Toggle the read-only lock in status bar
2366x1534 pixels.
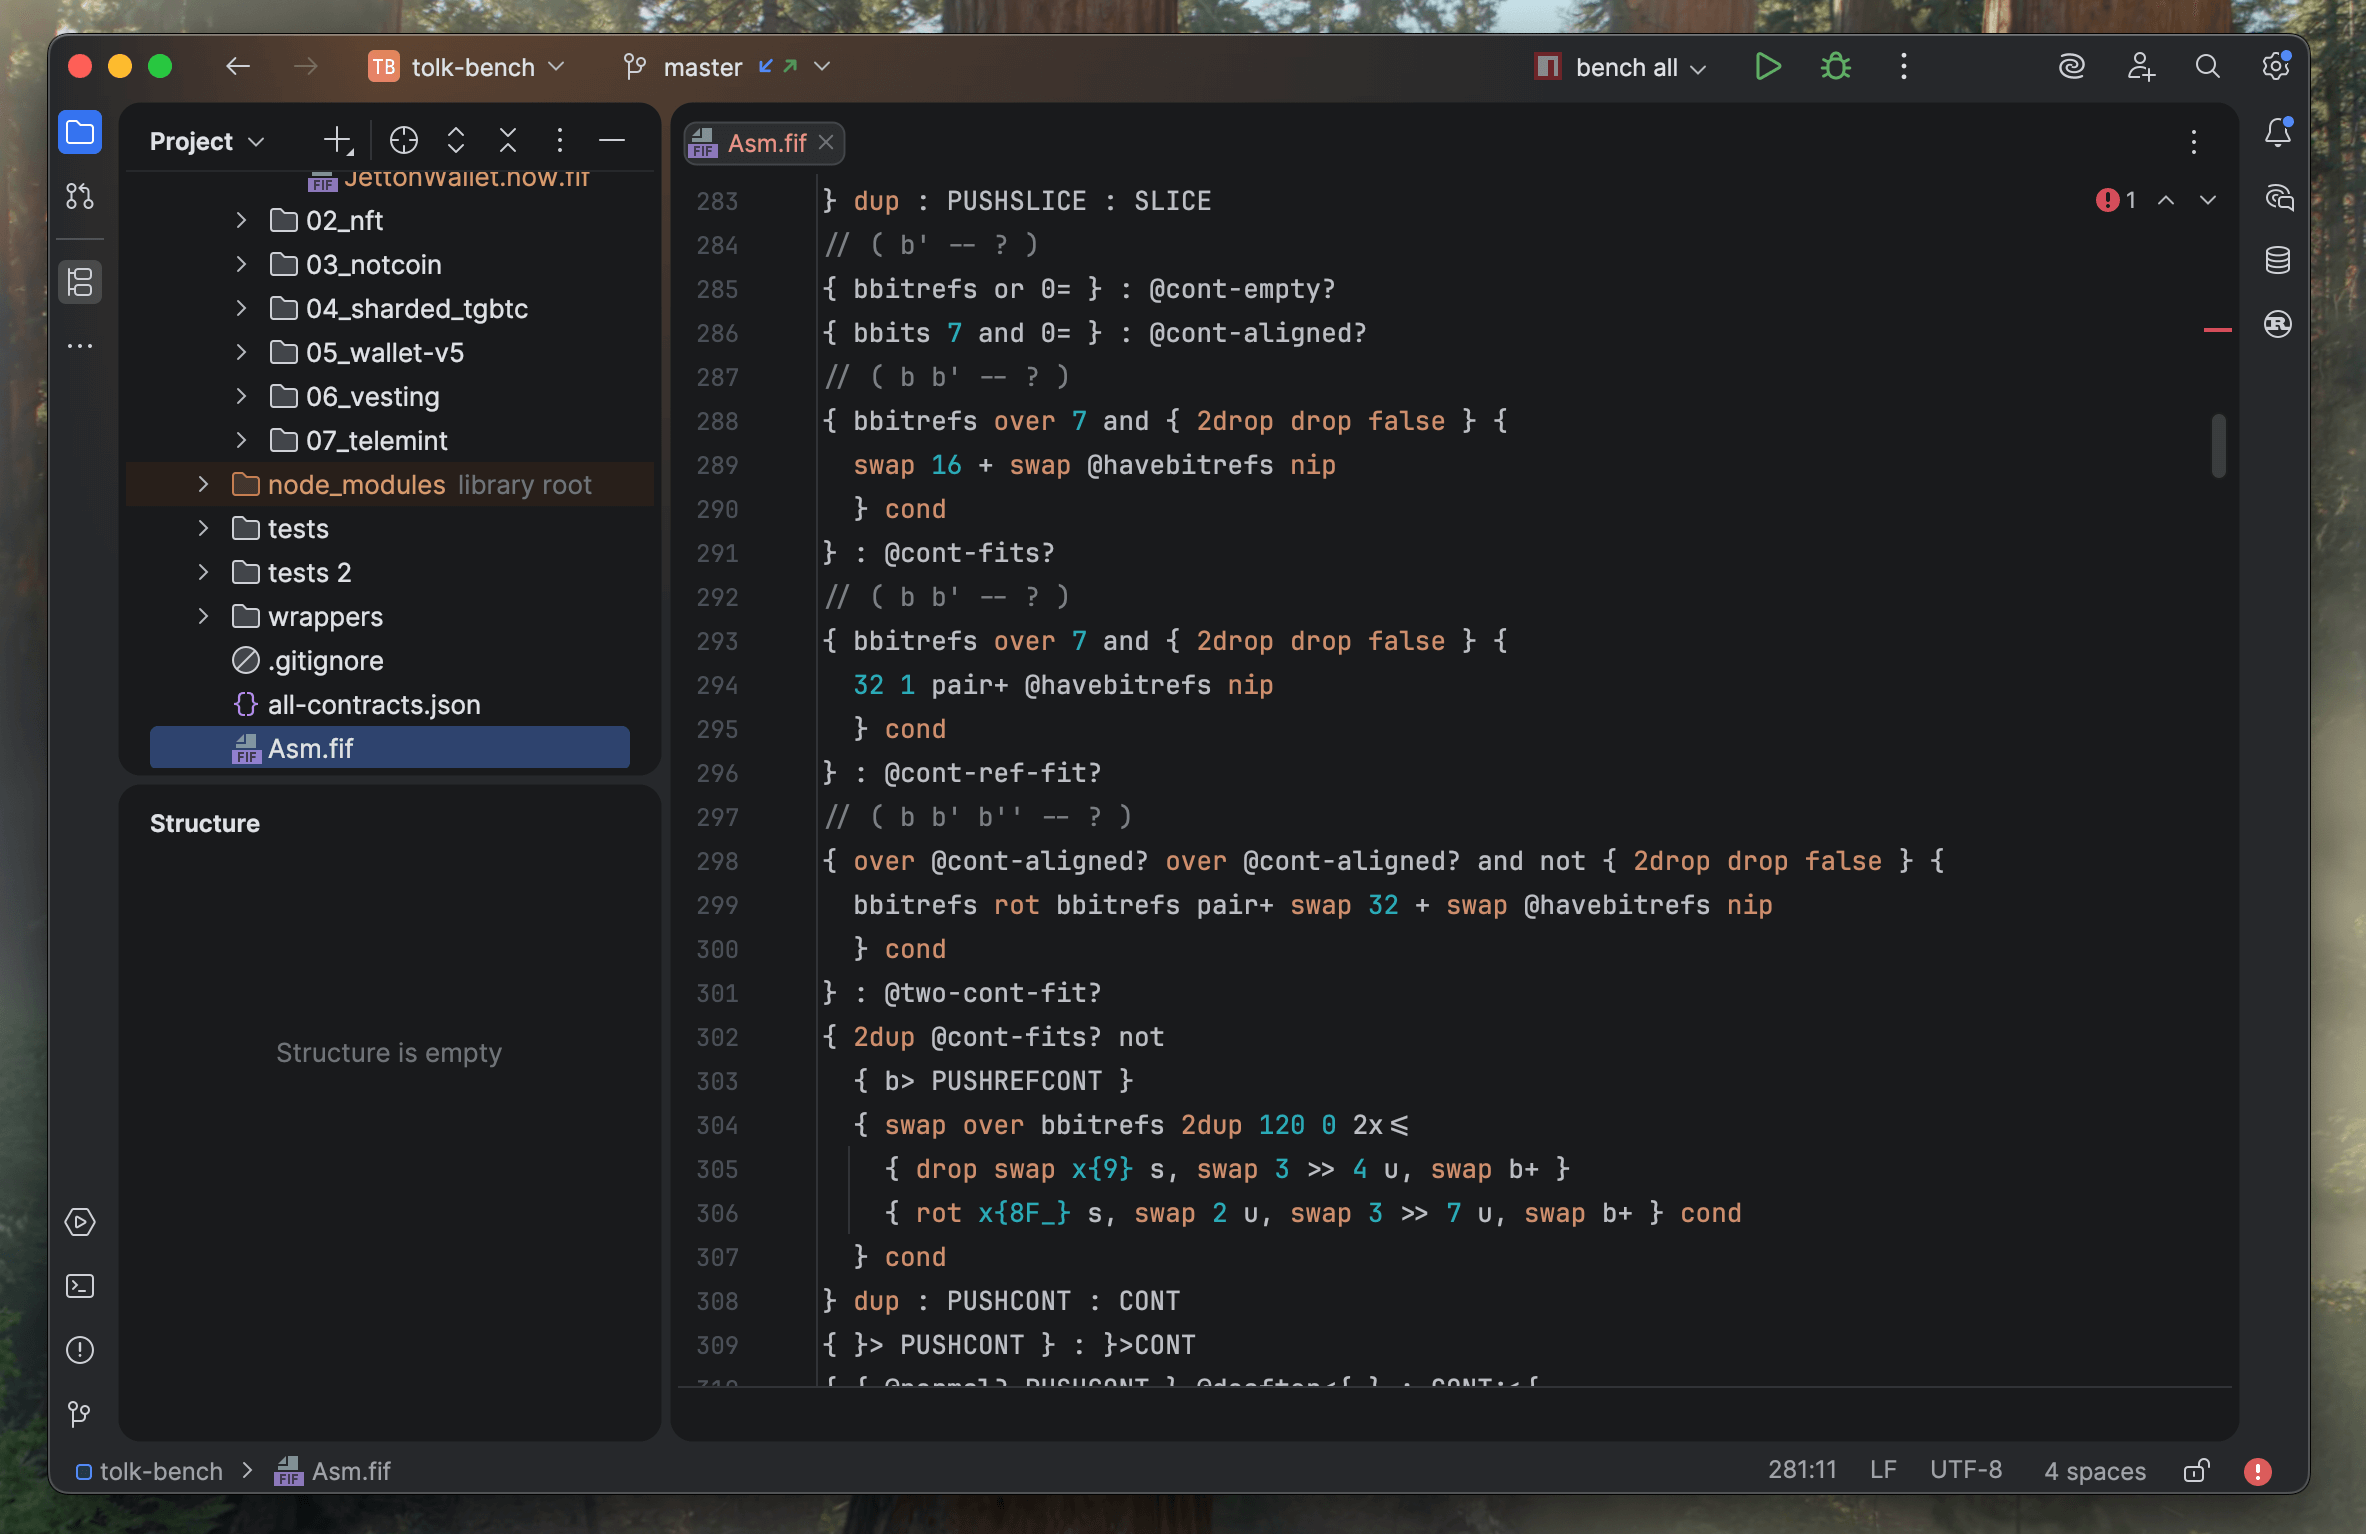coord(2196,1470)
